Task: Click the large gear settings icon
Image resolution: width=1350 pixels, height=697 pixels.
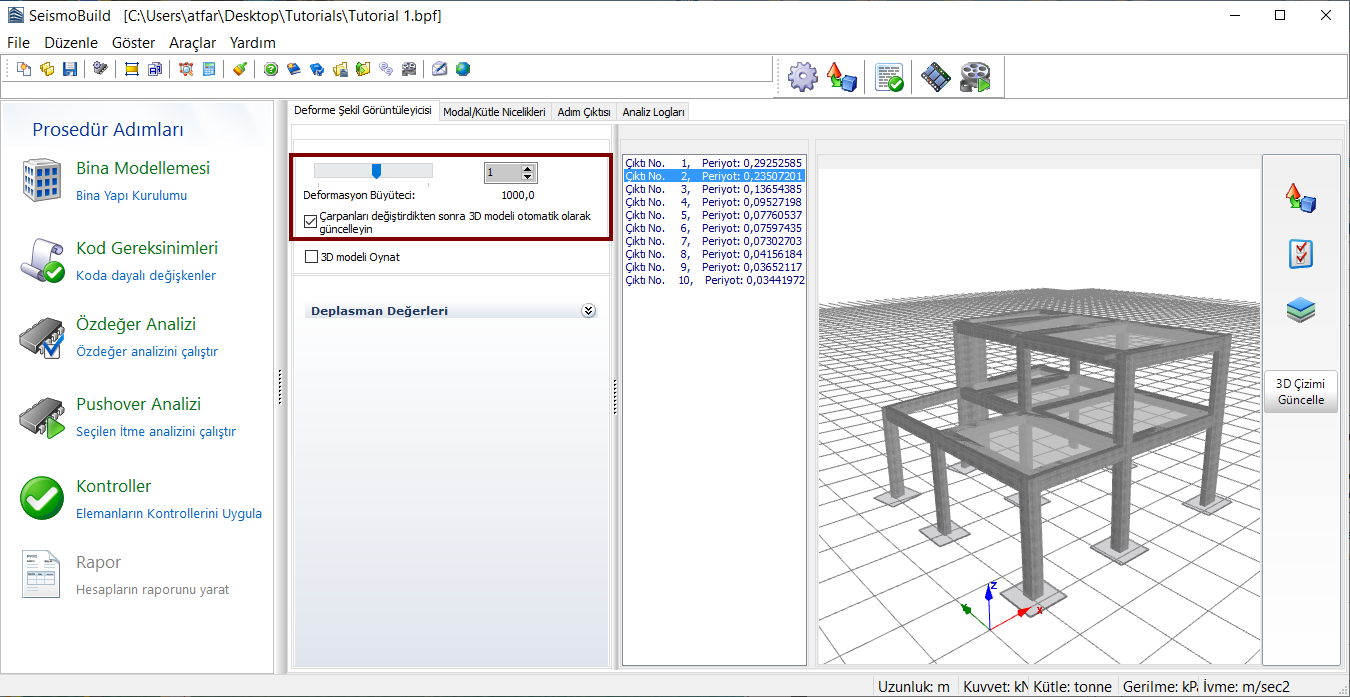Action: [x=803, y=77]
